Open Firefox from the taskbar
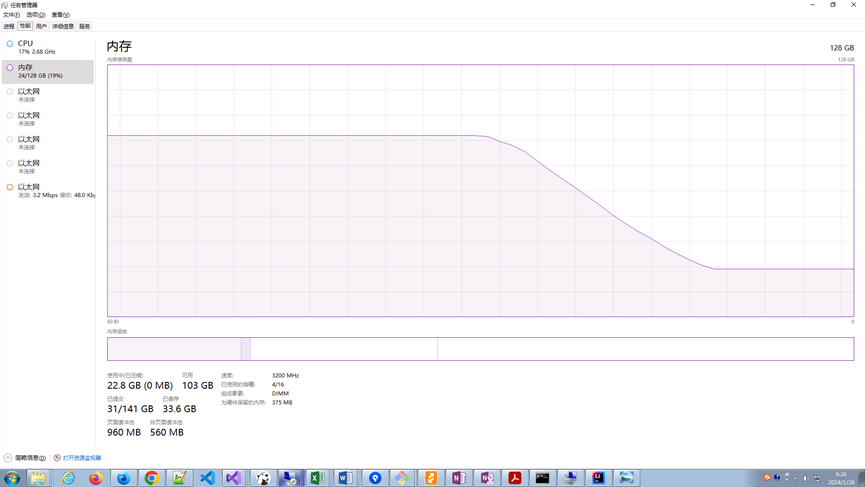Screen dimensions: 865x487 tap(96, 478)
